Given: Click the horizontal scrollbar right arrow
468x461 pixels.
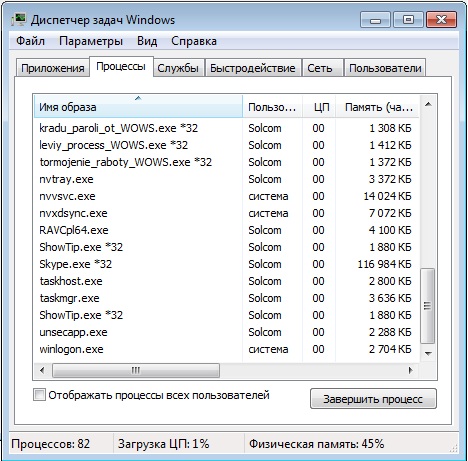Looking at the screenshot, I should [411, 370].
